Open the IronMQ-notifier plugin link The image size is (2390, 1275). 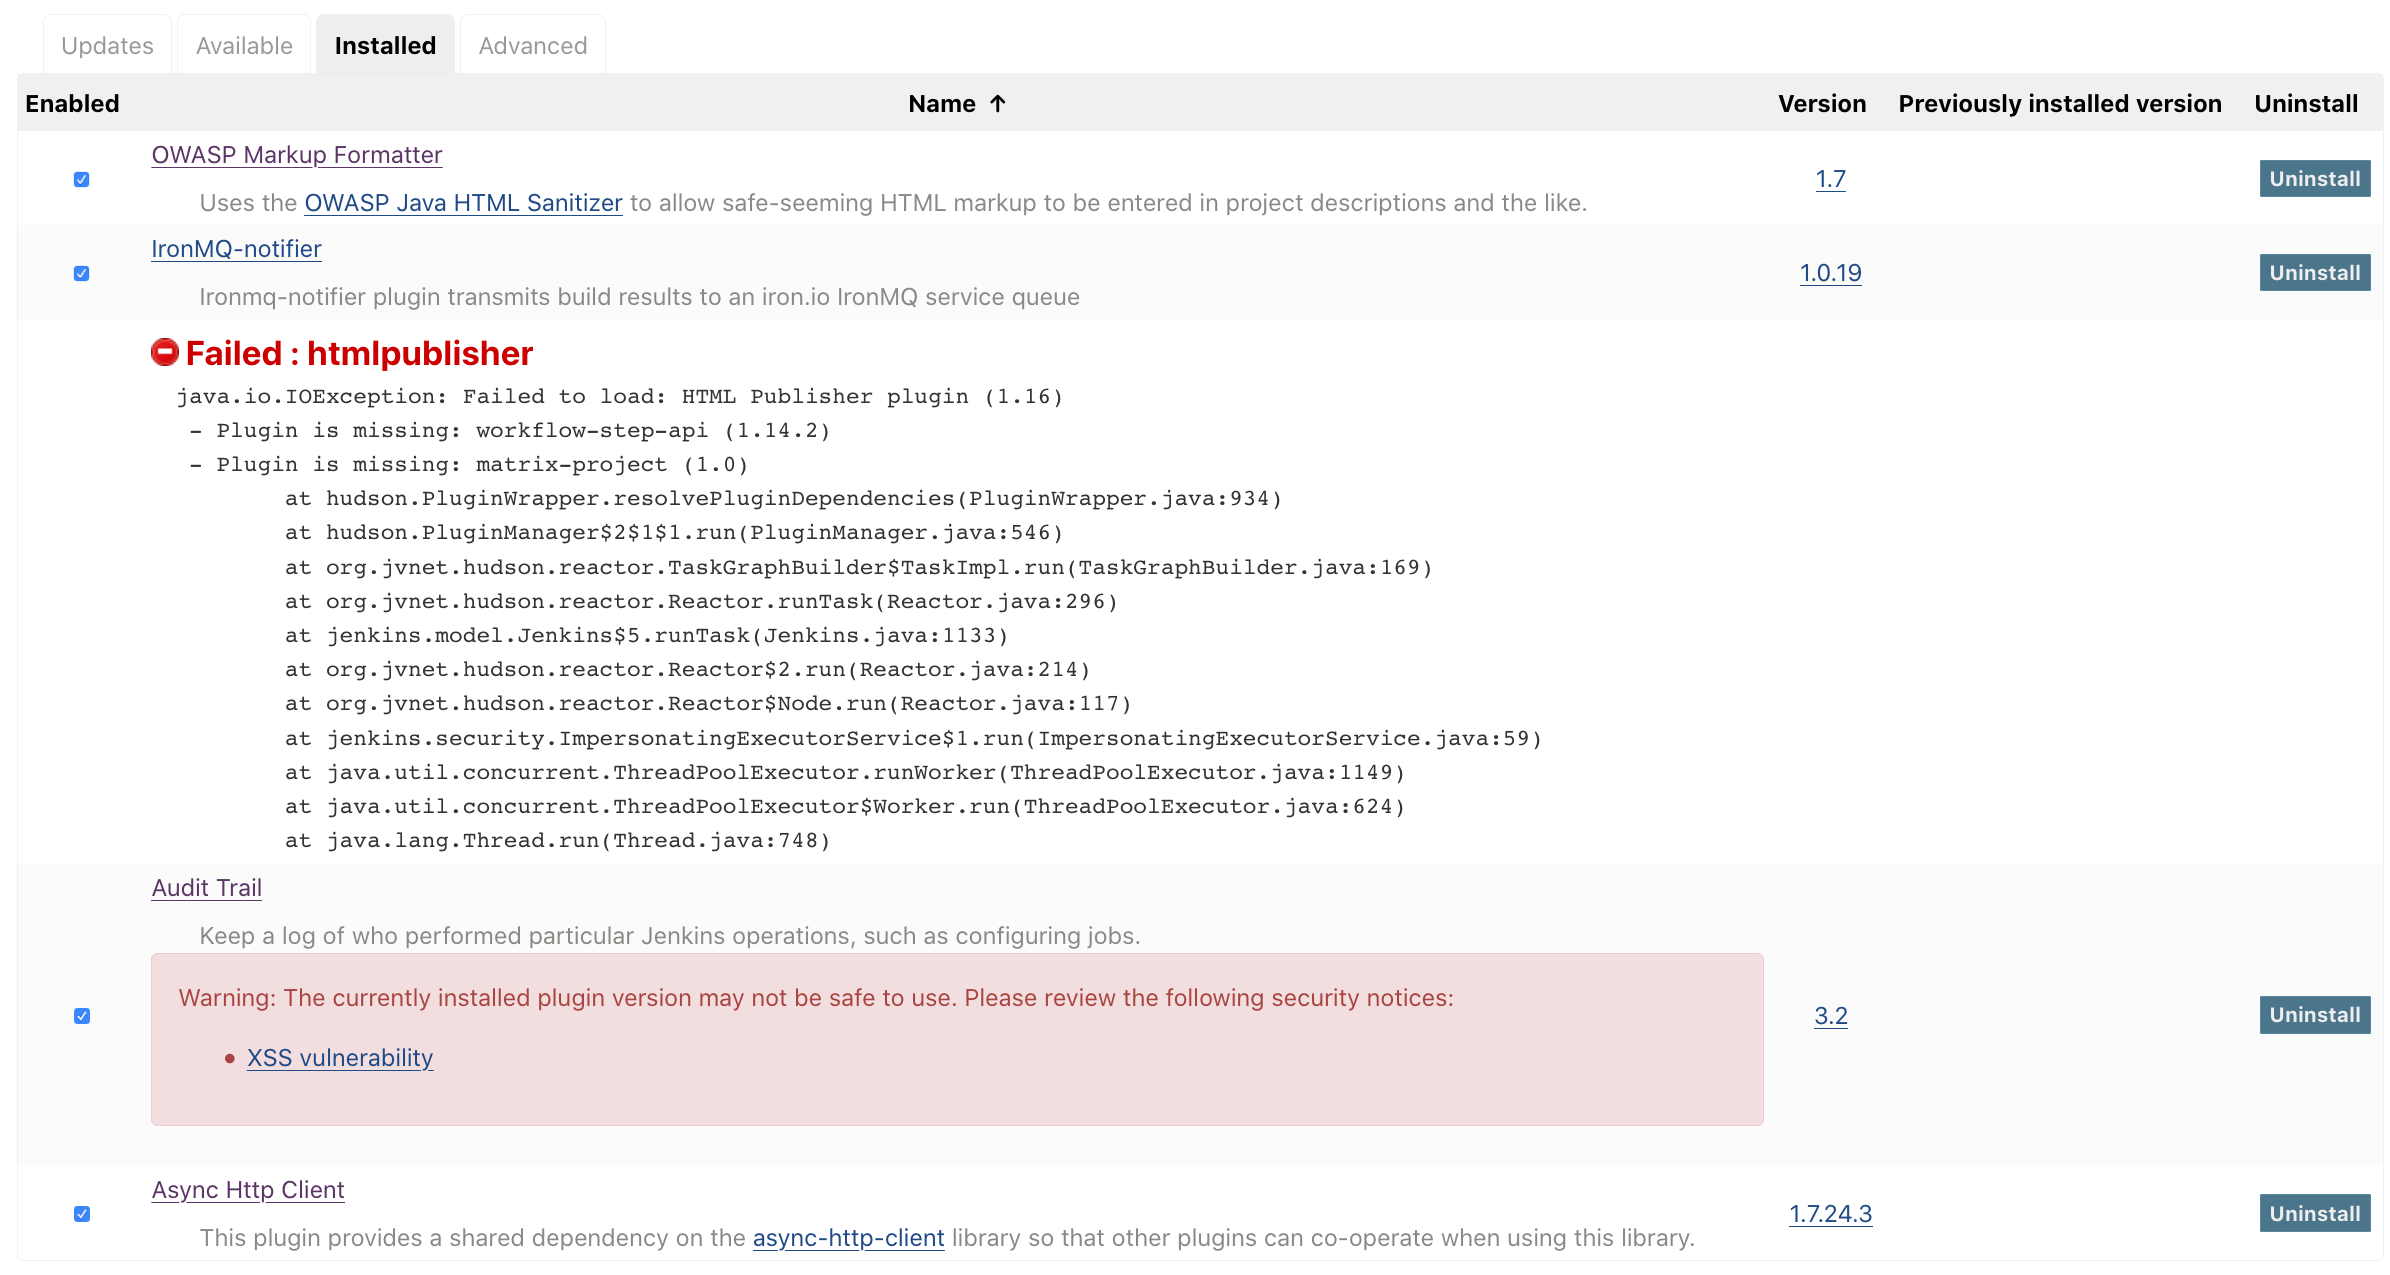236,249
